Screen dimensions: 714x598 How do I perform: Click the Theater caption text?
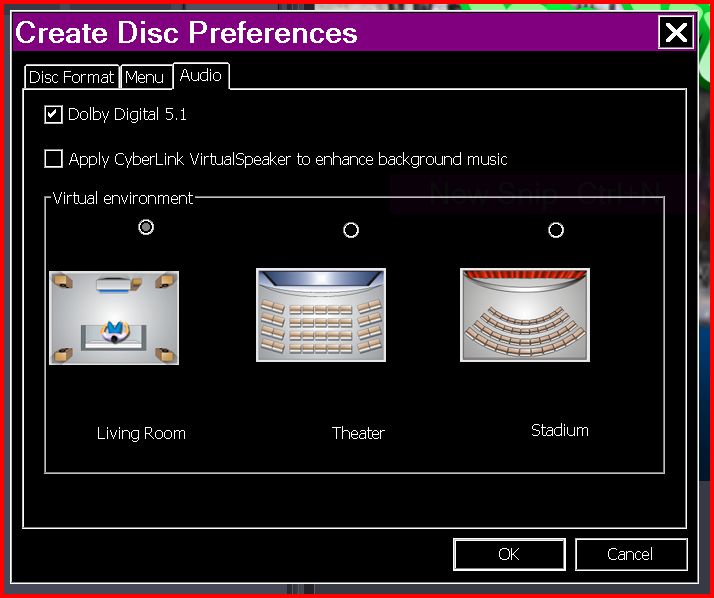(358, 433)
